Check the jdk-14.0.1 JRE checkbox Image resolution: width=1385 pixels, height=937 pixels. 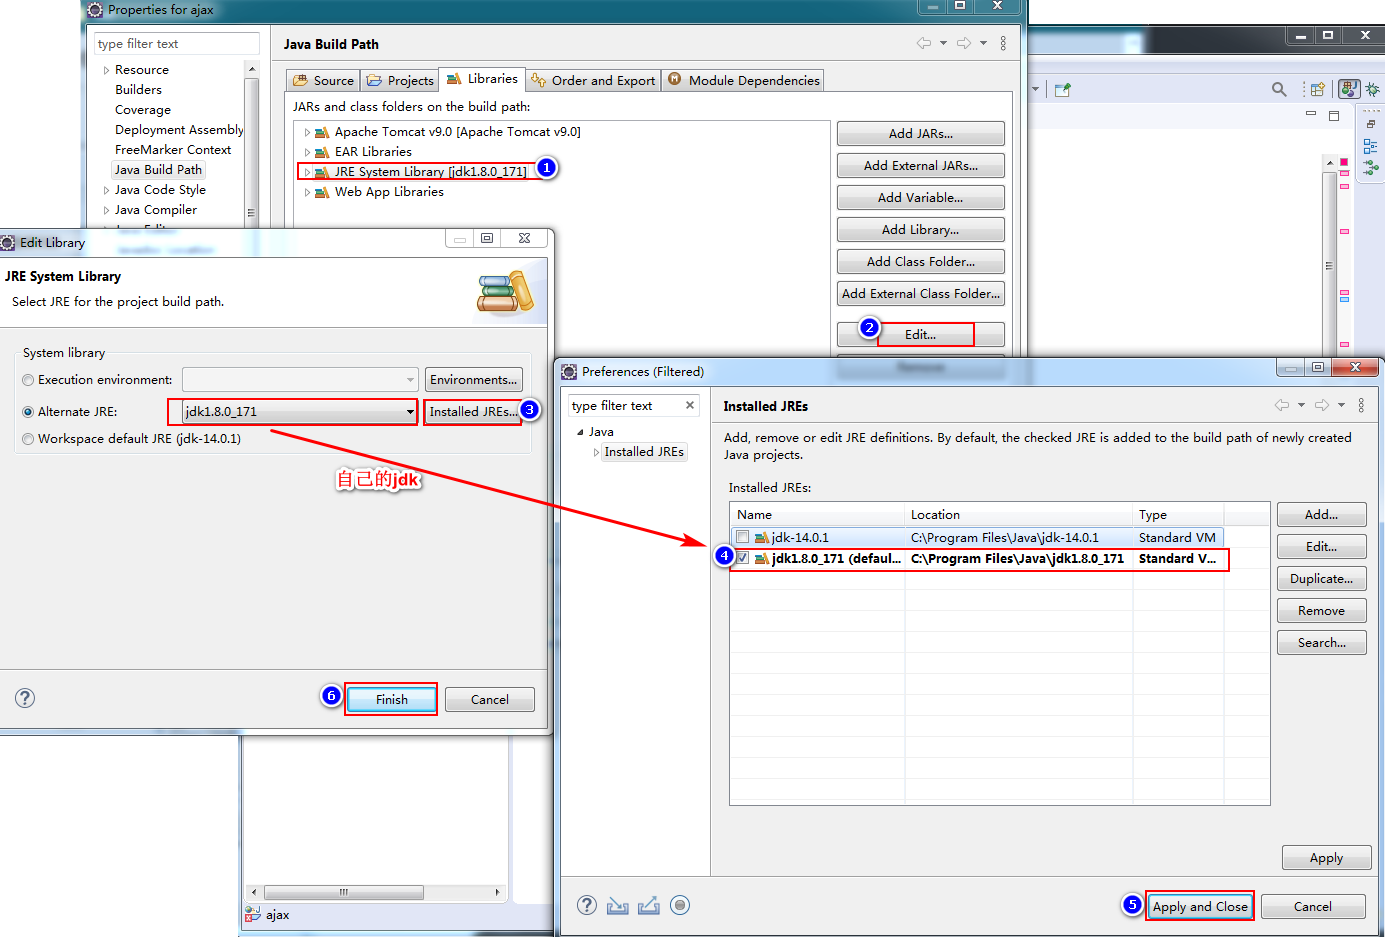(742, 537)
